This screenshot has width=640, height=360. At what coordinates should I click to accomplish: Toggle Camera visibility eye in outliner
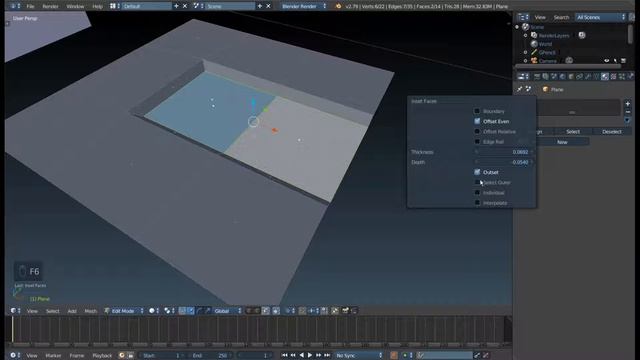pos(607,60)
